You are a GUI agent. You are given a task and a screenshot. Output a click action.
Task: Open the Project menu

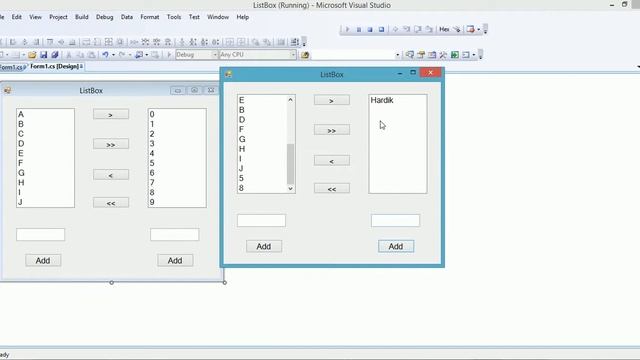[58, 17]
